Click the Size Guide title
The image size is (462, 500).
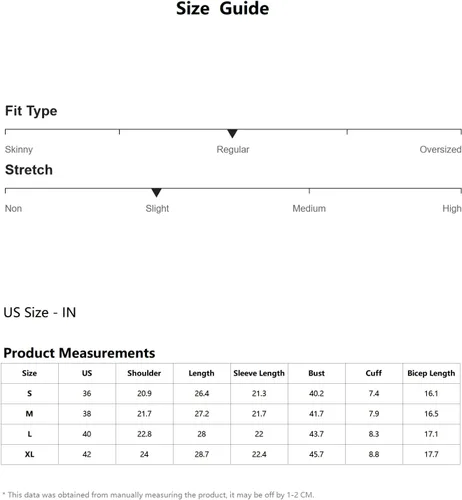(222, 8)
